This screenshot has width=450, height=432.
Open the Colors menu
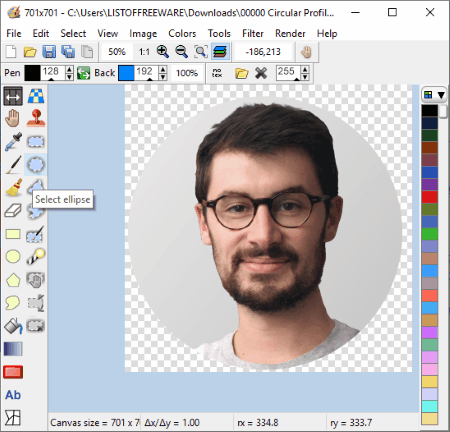tap(182, 34)
